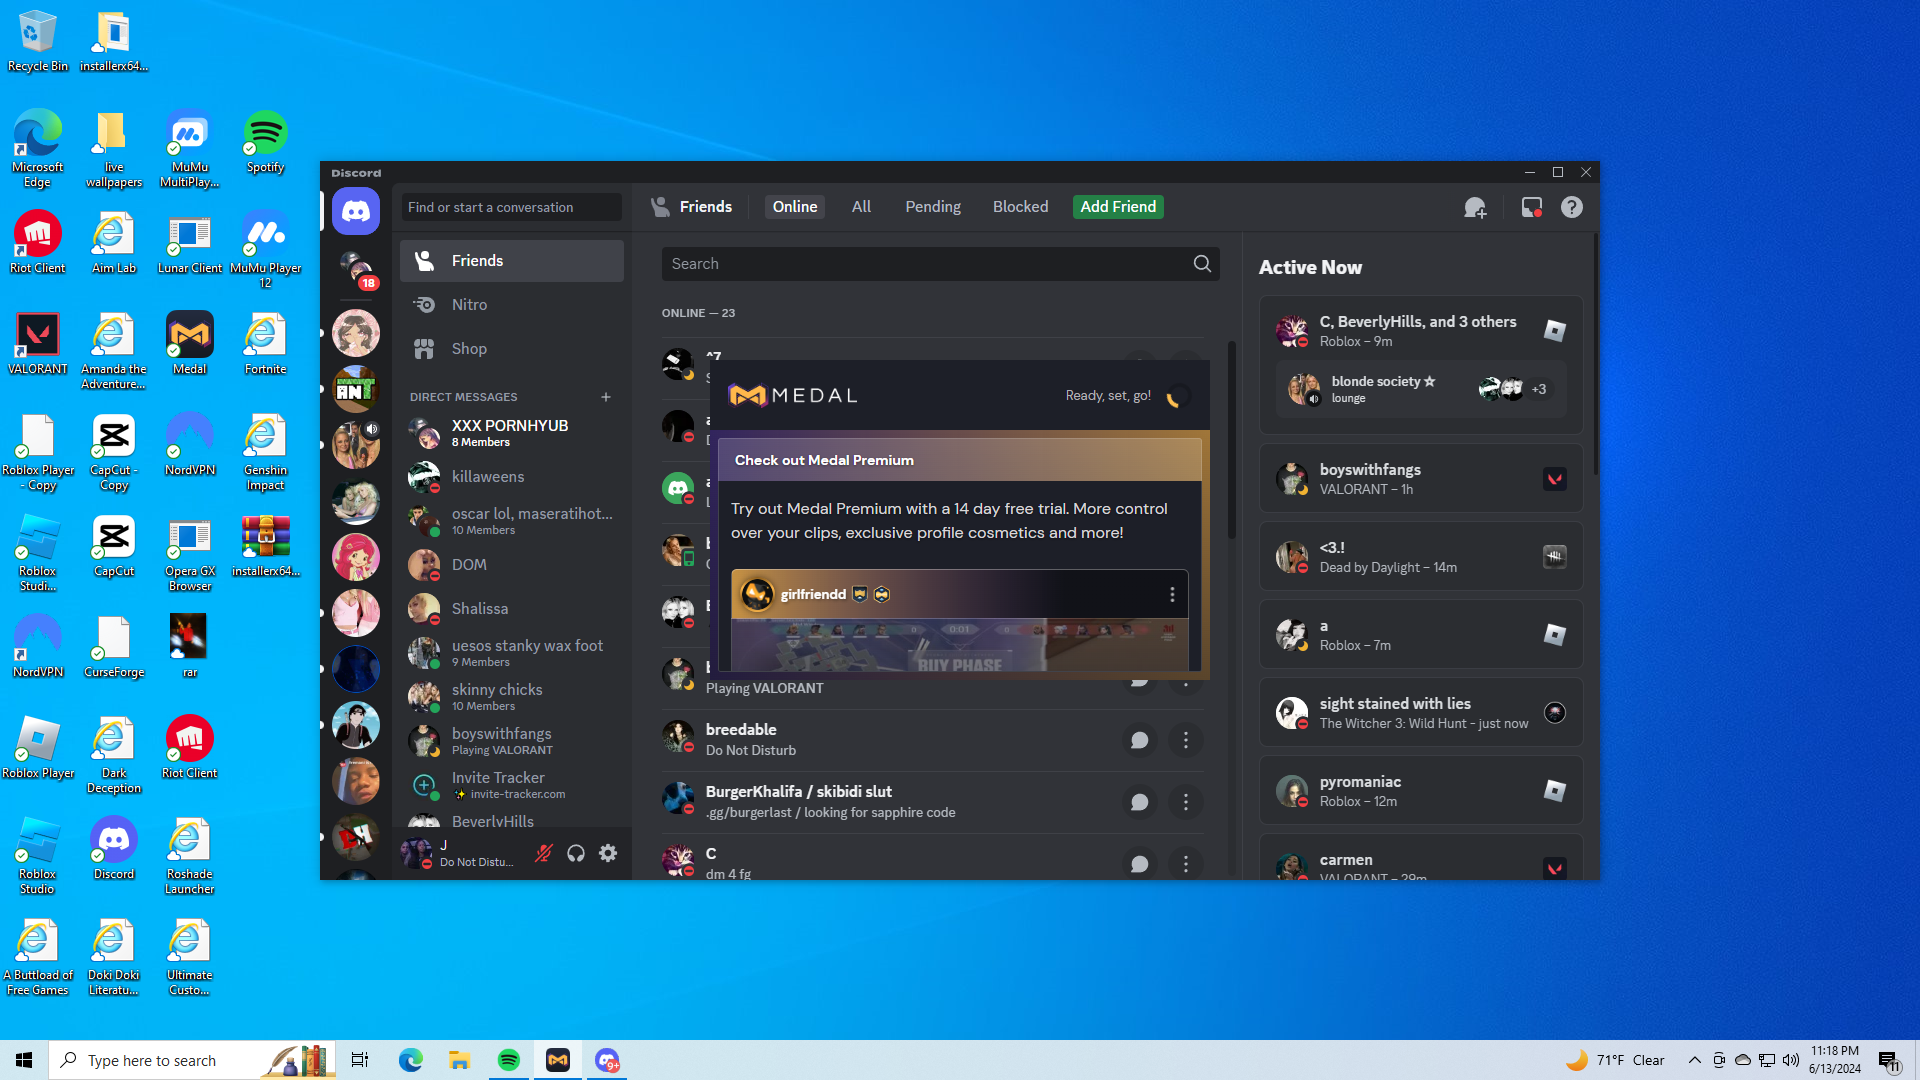This screenshot has width=1920, height=1080.
Task: Message breedable via chat bubble icon
Action: [1139, 740]
